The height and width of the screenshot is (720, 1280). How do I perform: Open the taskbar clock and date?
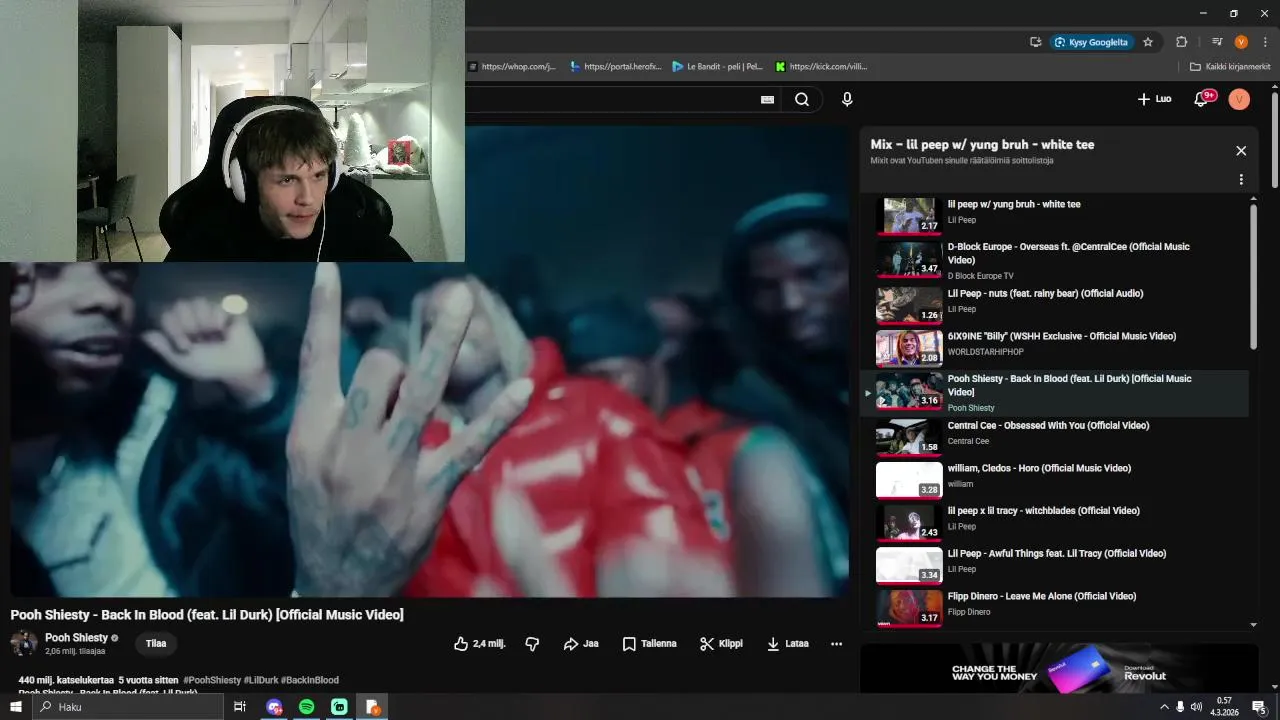click(x=1226, y=707)
